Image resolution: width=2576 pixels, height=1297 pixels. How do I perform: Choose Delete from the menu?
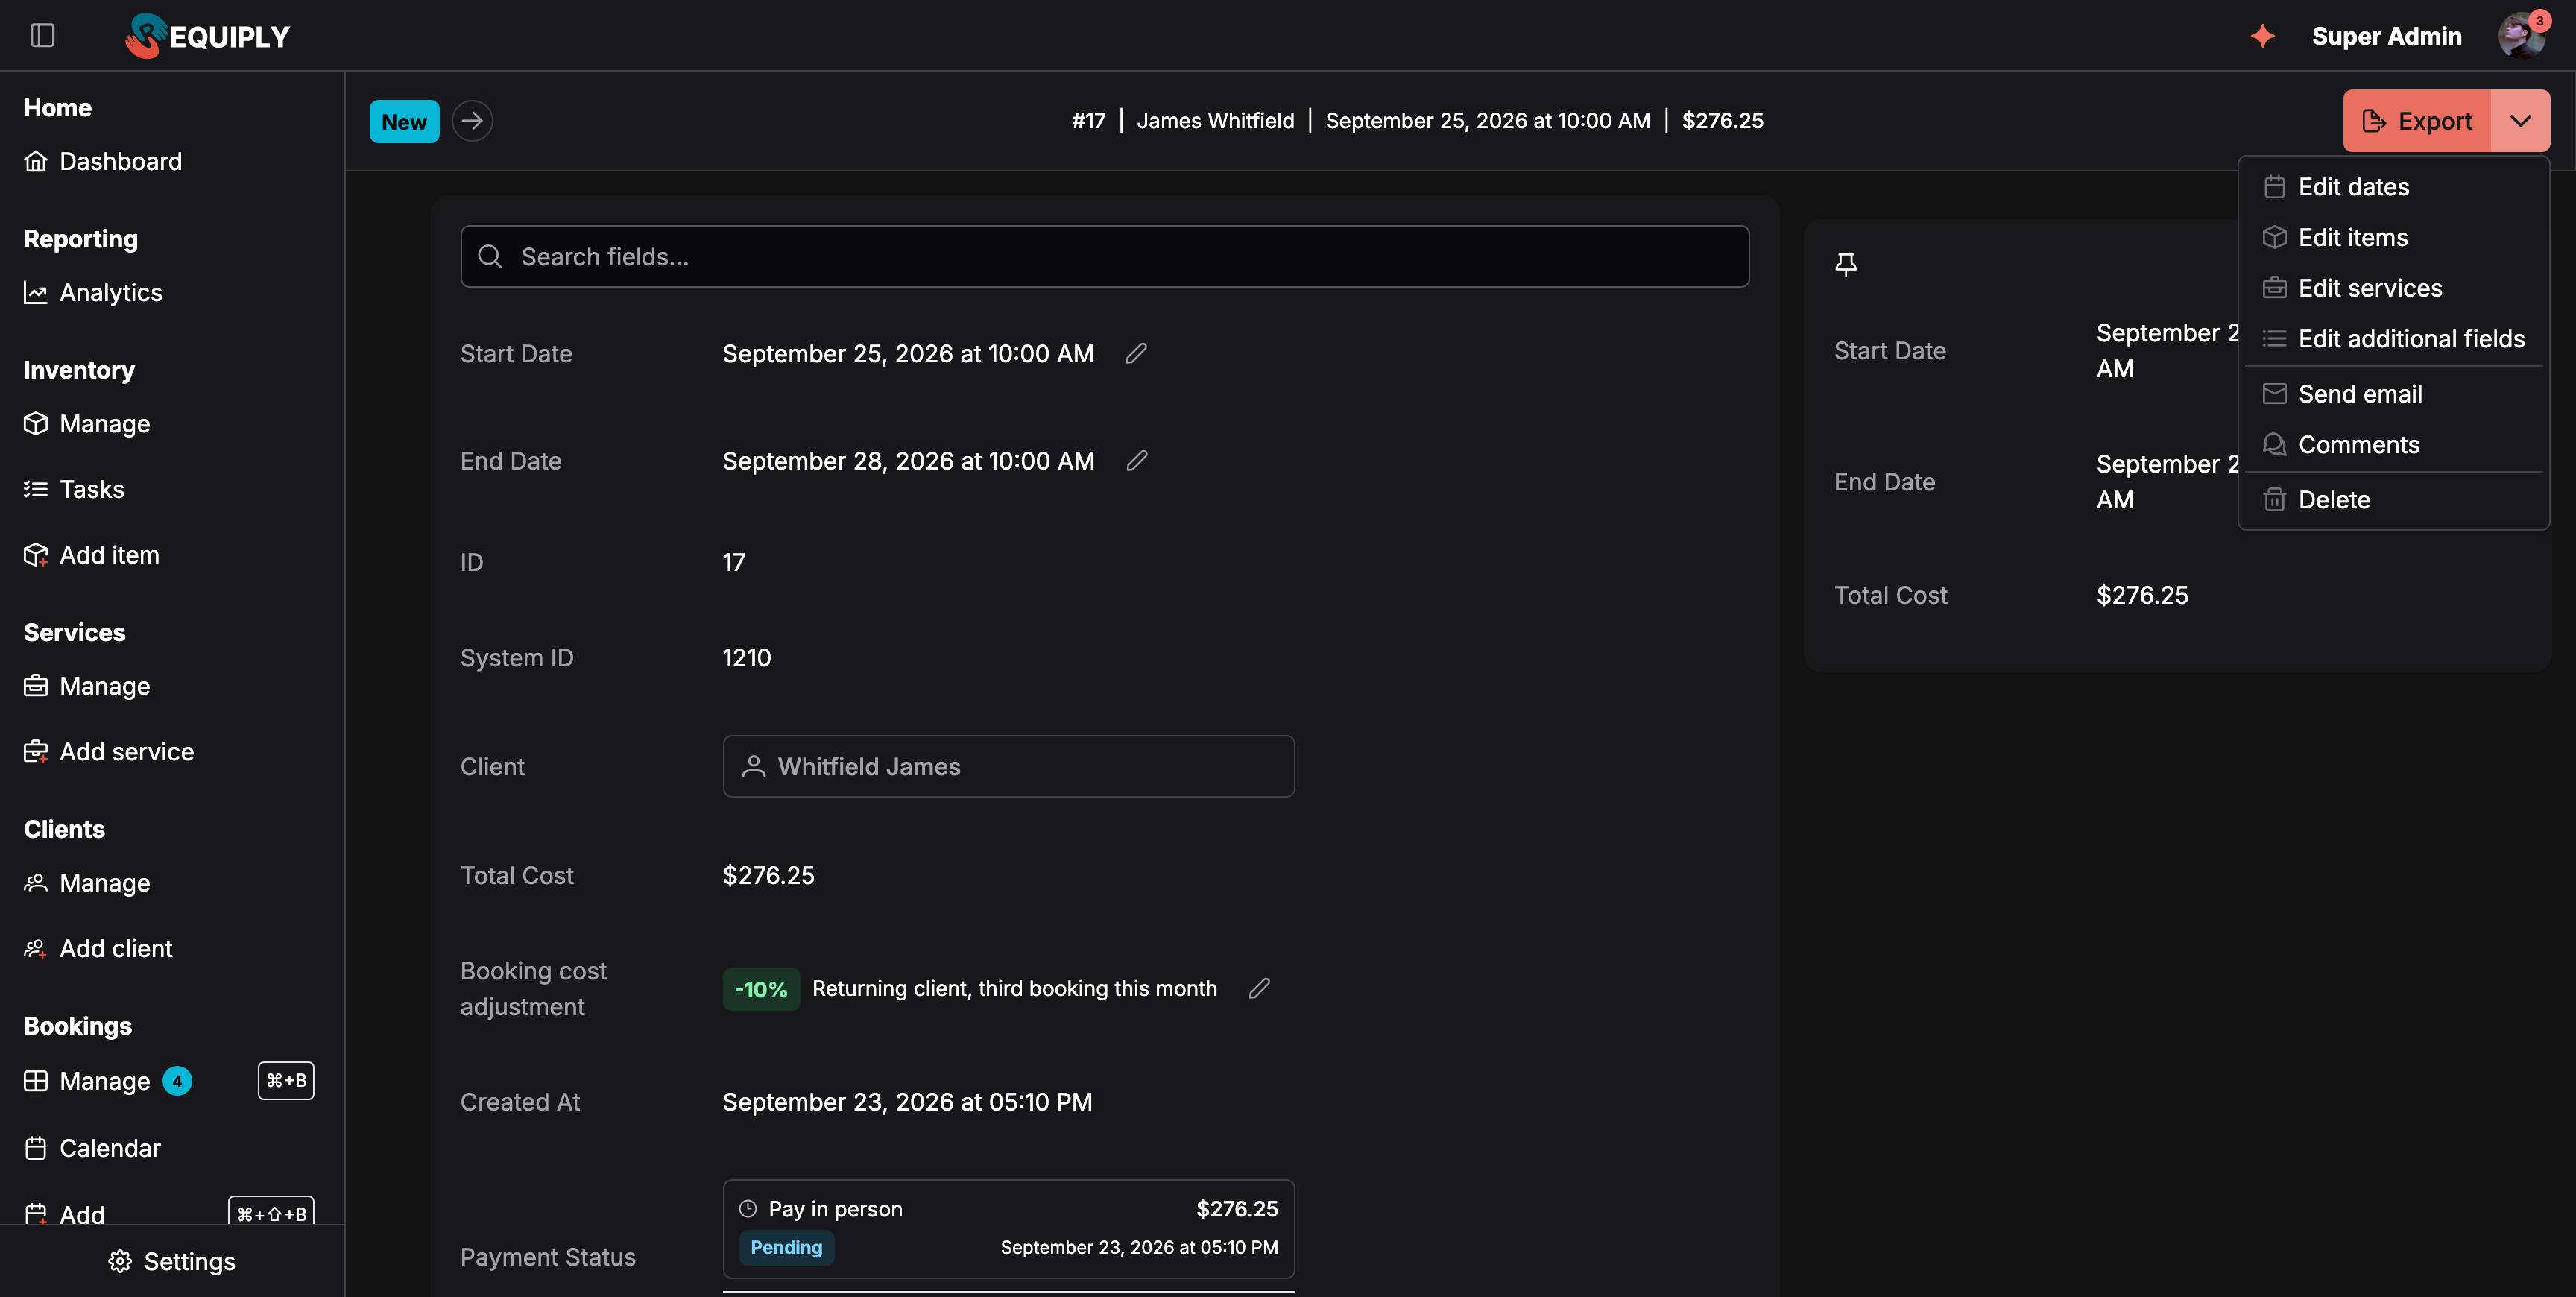pos(2393,500)
